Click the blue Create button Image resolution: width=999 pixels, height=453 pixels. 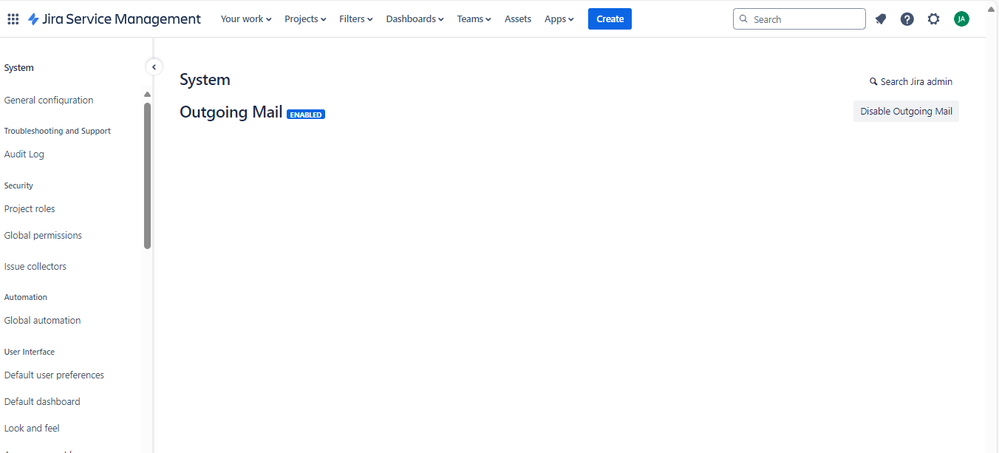click(x=610, y=19)
